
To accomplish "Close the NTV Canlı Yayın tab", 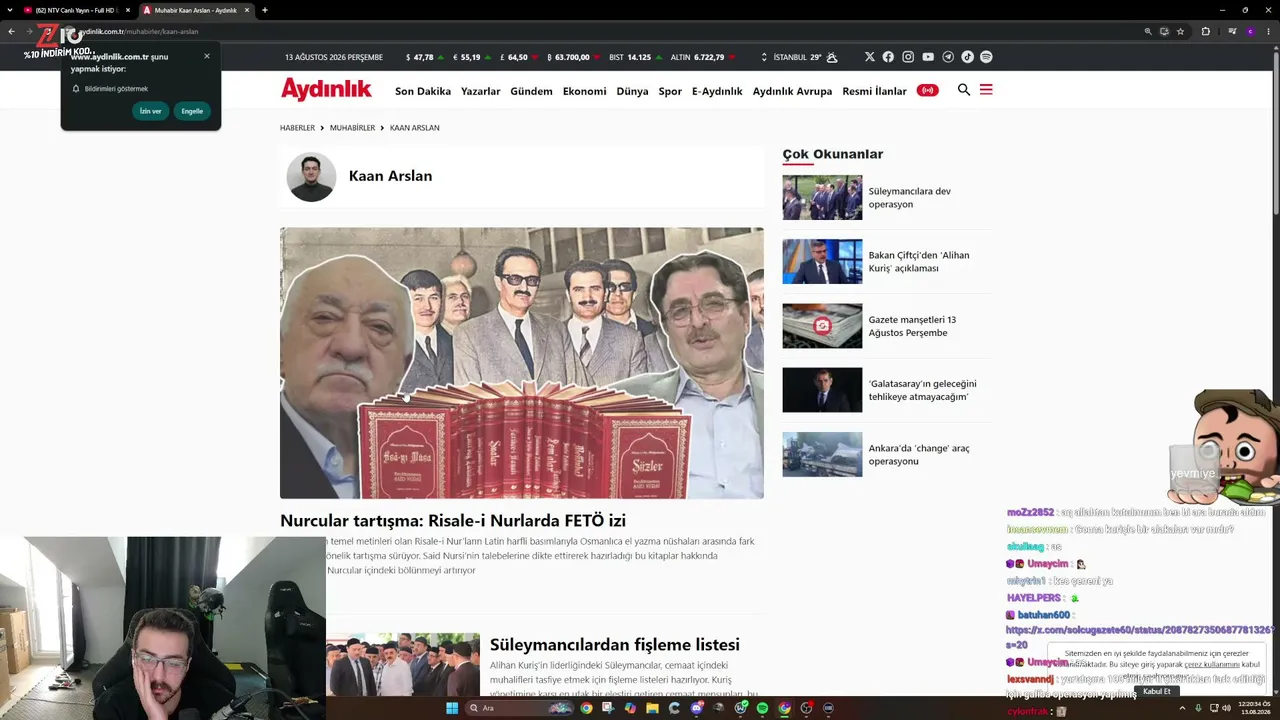I will (128, 10).
